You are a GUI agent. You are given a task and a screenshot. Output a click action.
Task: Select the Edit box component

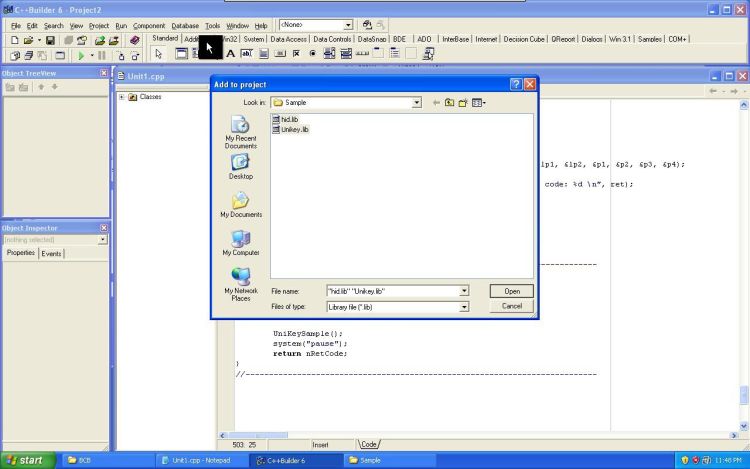247,54
